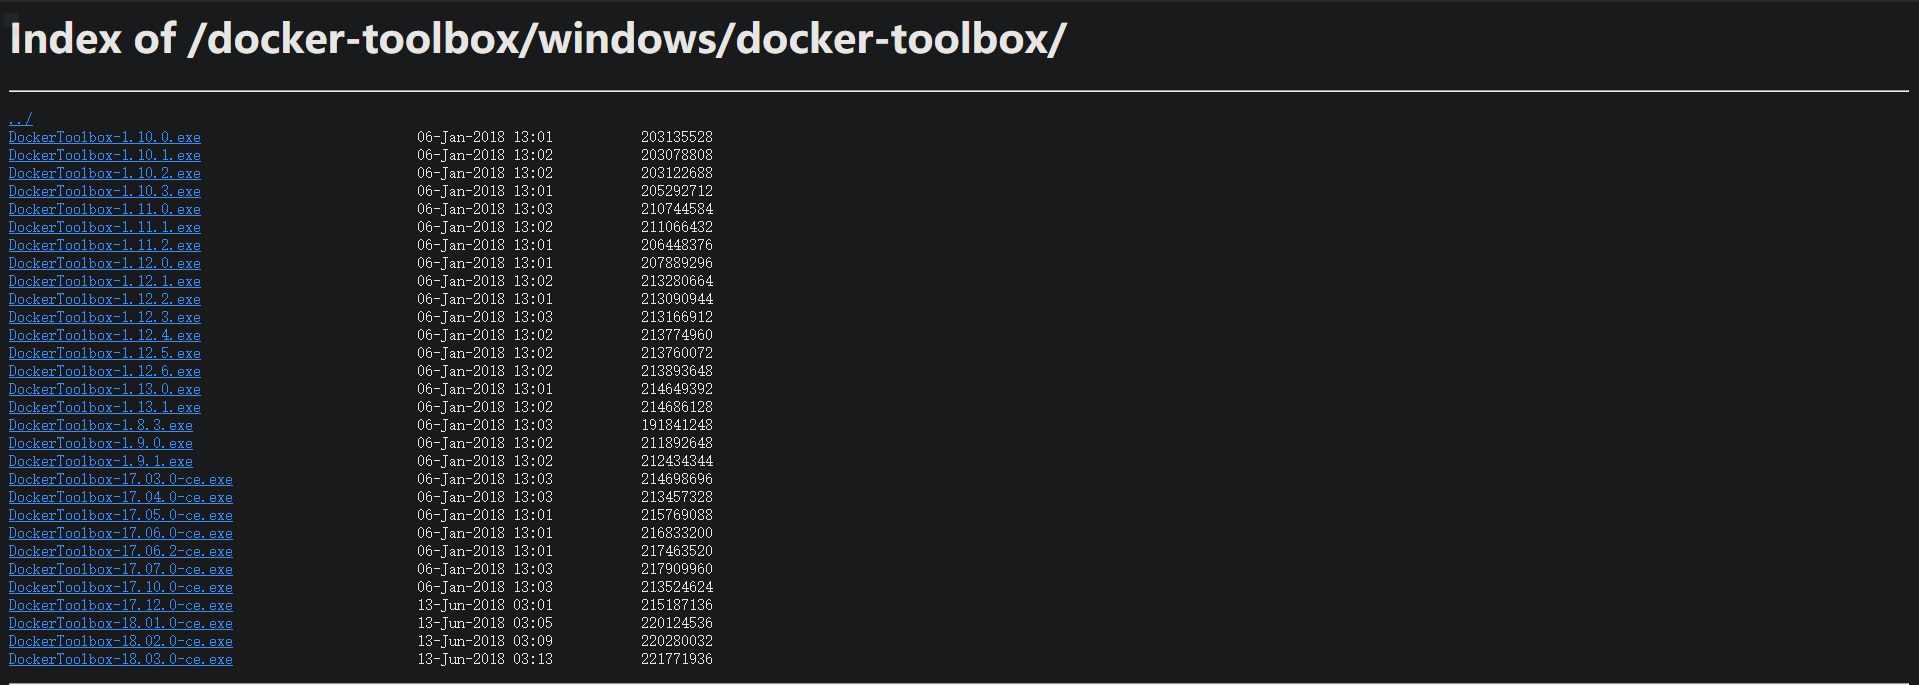Download DockerToolbox-1.11.0.exe
Screen dimensions: 1919x685
coord(105,209)
